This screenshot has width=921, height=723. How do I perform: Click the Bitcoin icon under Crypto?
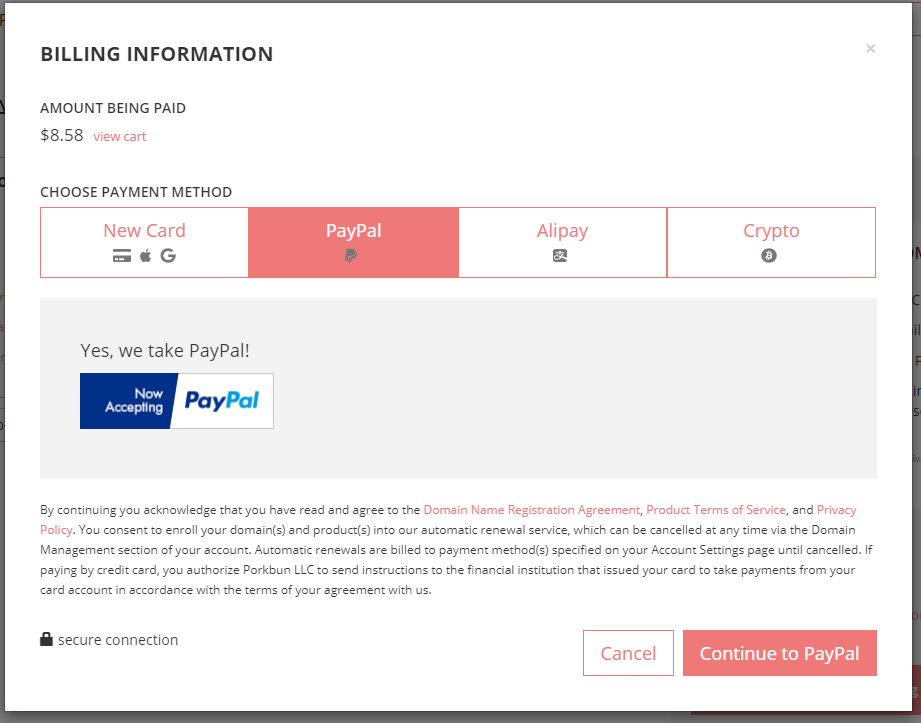[769, 255]
